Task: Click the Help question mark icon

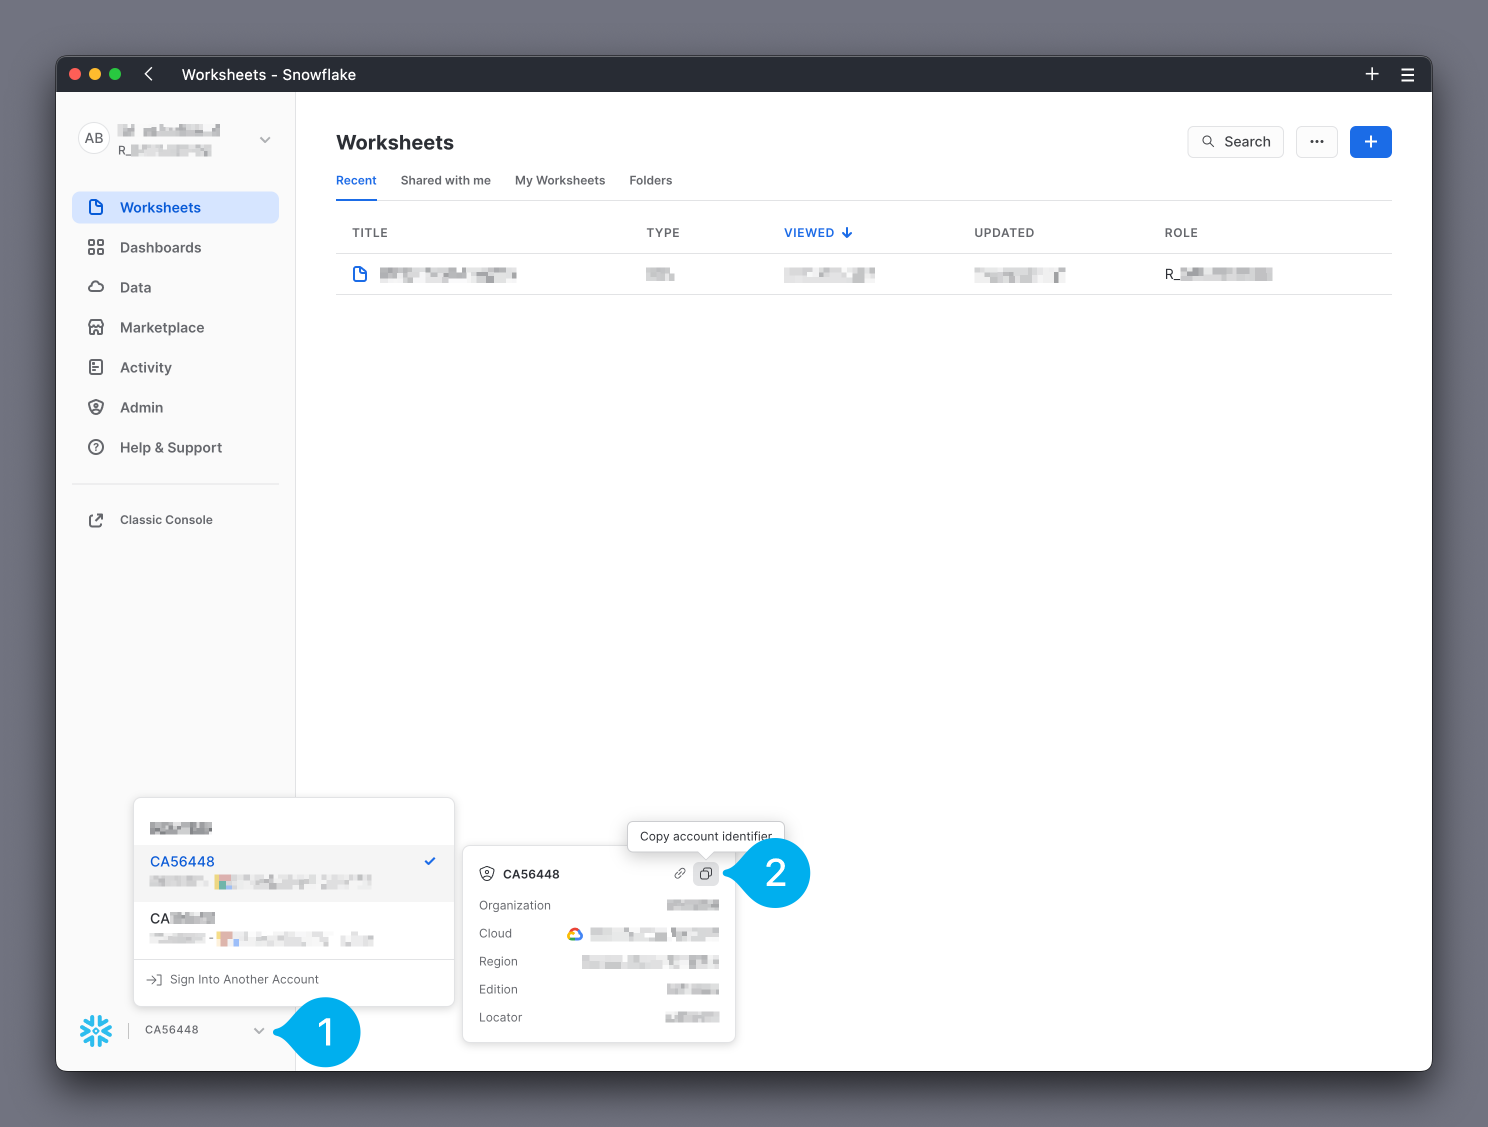Action: 96,447
